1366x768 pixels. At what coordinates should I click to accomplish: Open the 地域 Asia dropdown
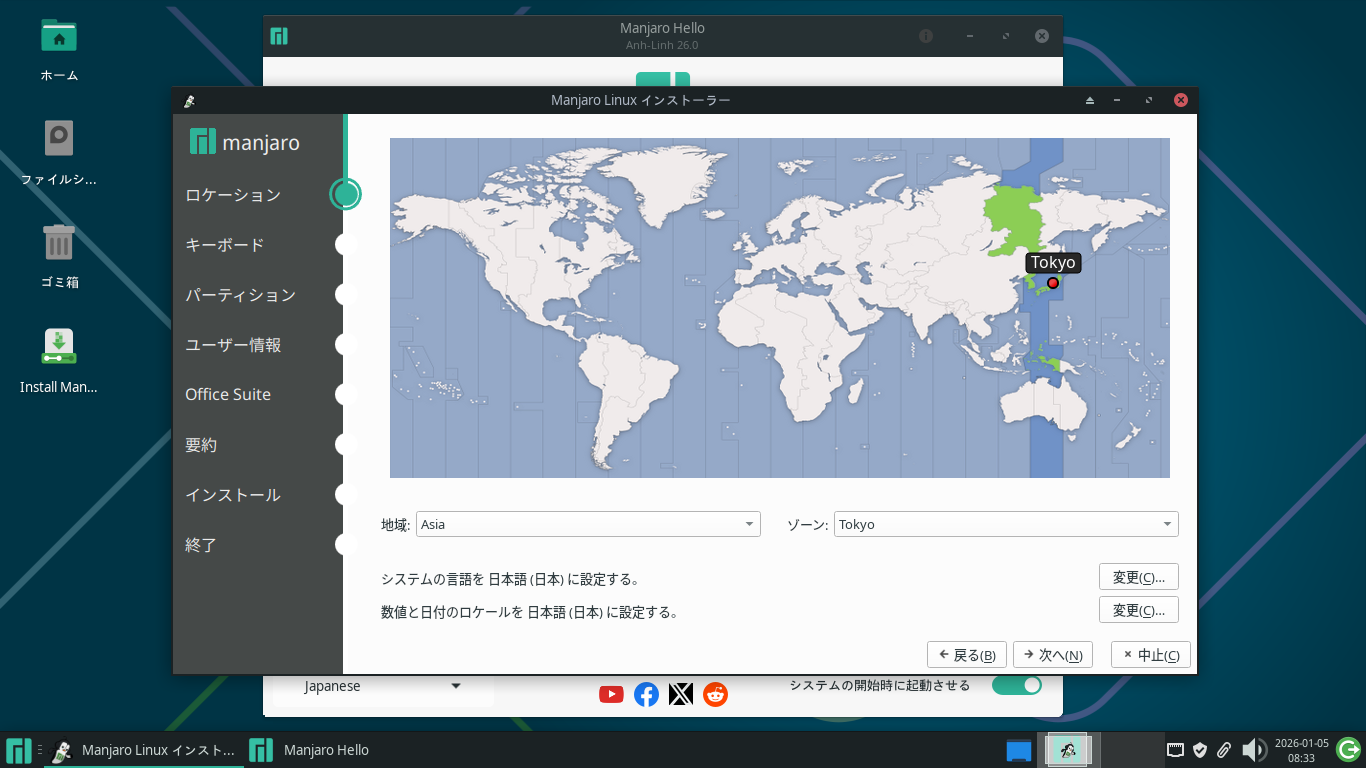coord(588,524)
